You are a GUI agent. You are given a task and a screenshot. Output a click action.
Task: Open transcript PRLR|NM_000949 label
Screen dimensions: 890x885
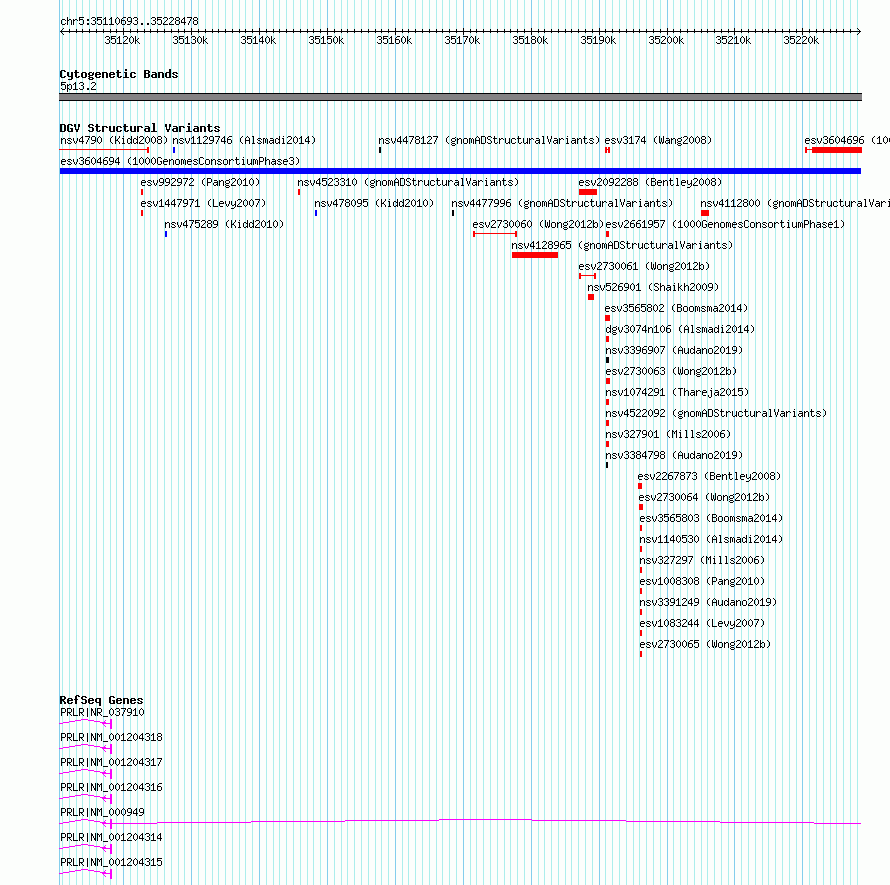pos(102,812)
